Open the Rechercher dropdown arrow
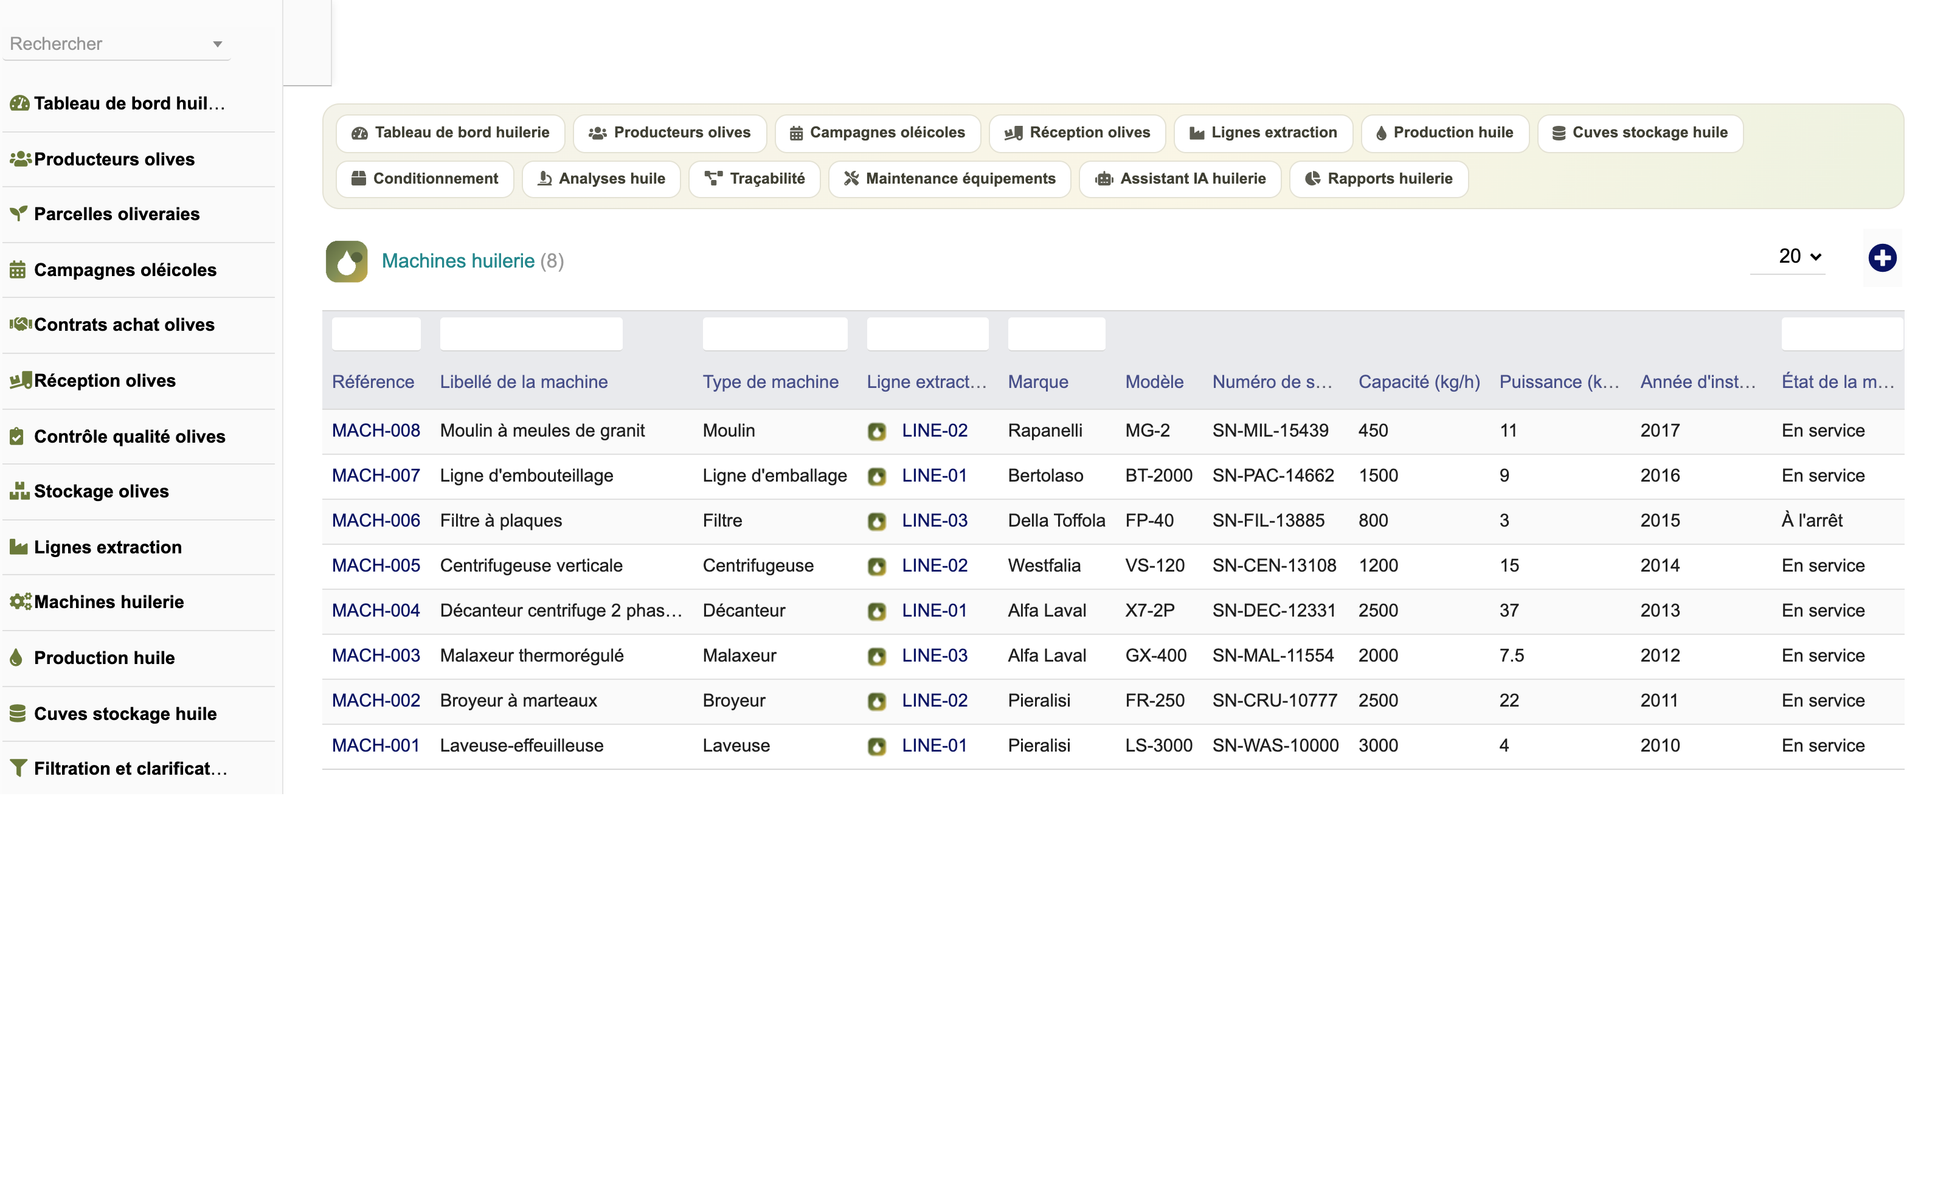Viewport: 1946px width, 1204px height. pos(217,44)
